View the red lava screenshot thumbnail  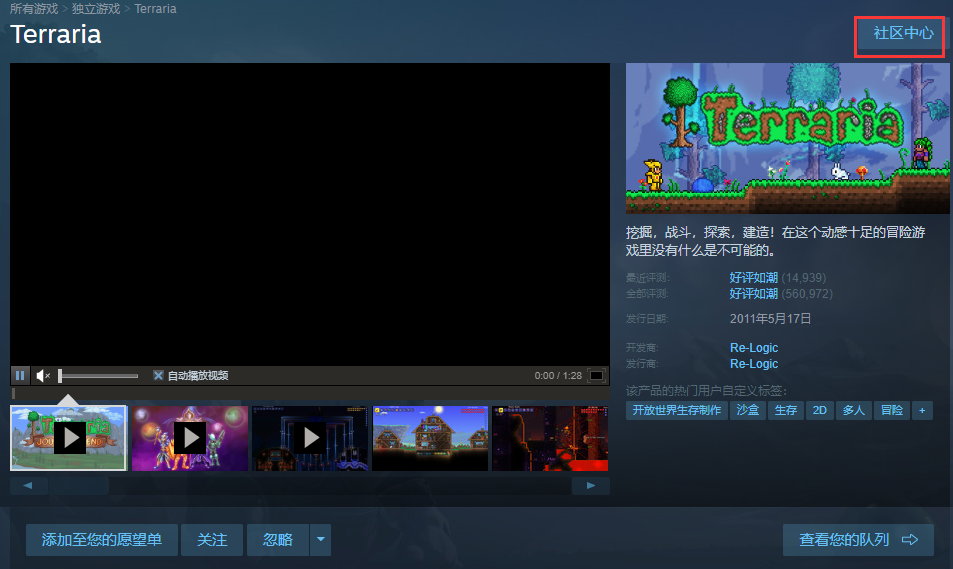pos(550,438)
